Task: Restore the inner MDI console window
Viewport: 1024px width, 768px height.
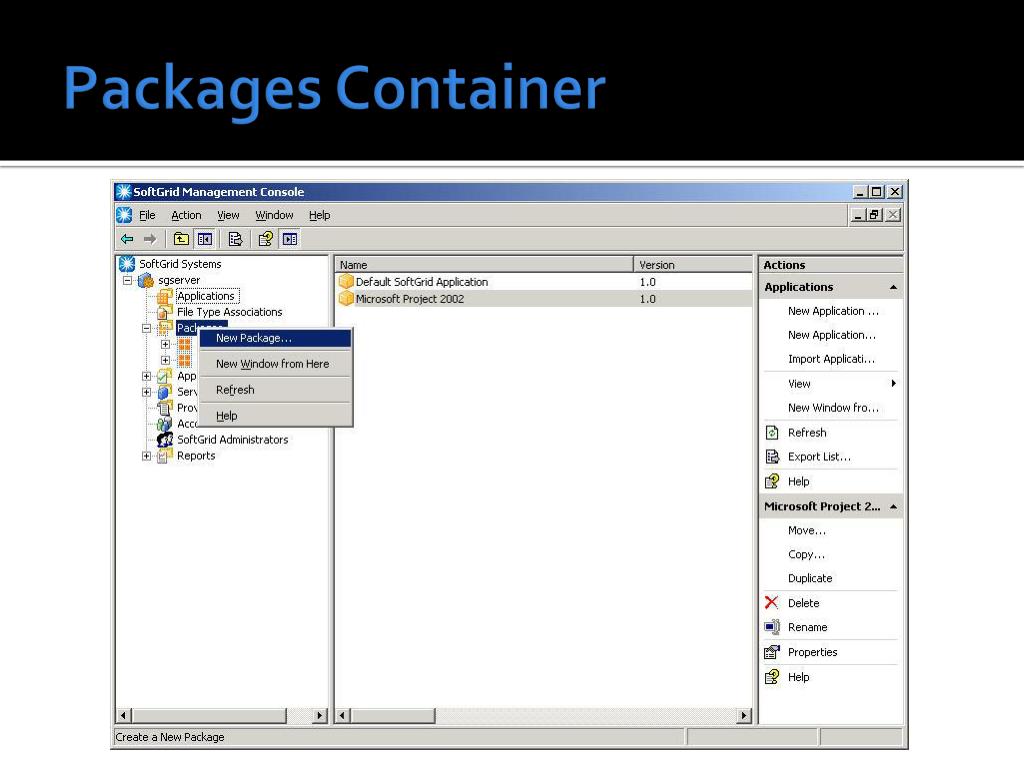Action: (x=876, y=214)
